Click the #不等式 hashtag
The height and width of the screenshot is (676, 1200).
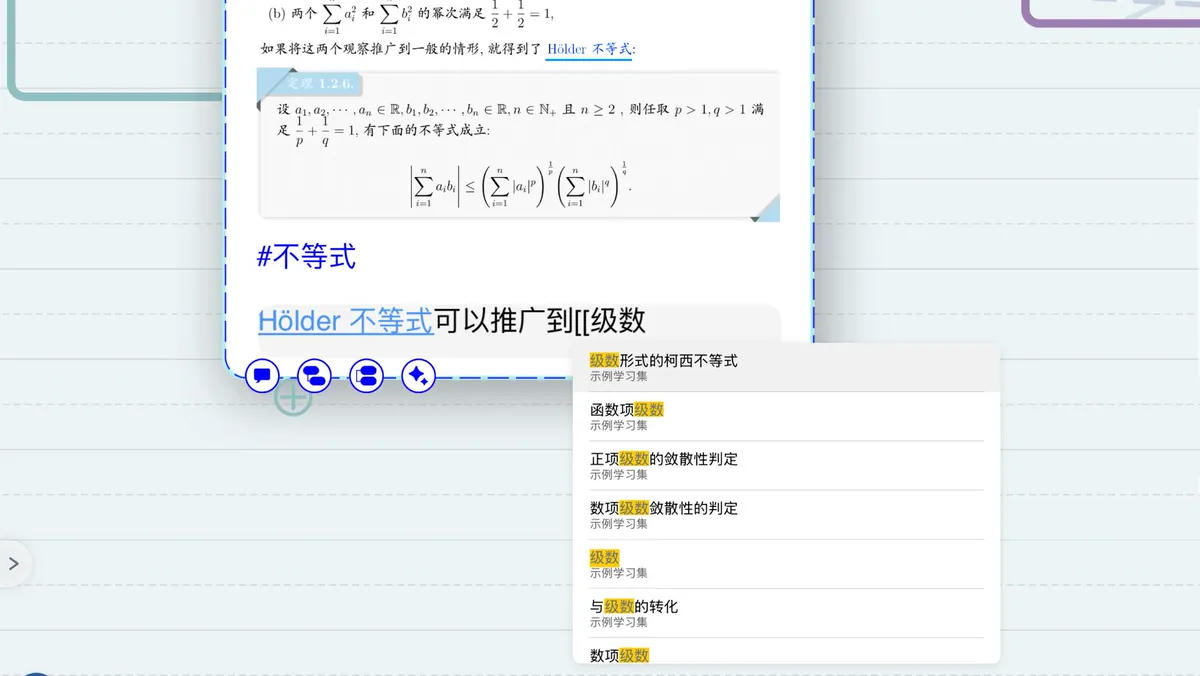[x=306, y=257]
